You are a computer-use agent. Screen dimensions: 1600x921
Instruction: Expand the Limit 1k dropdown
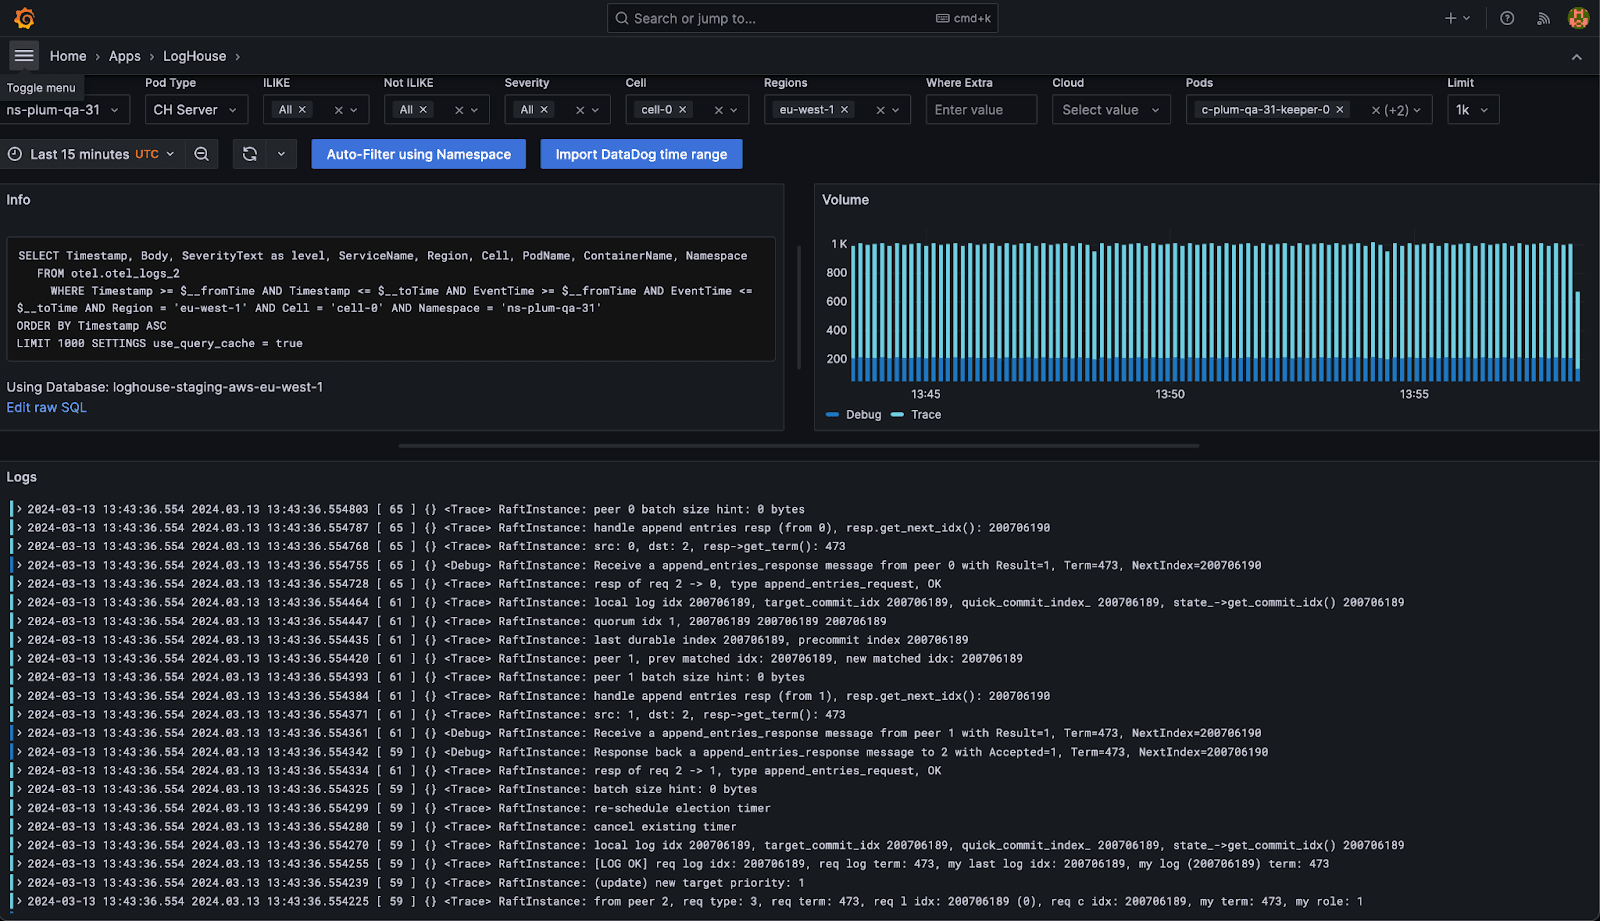tap(1472, 110)
